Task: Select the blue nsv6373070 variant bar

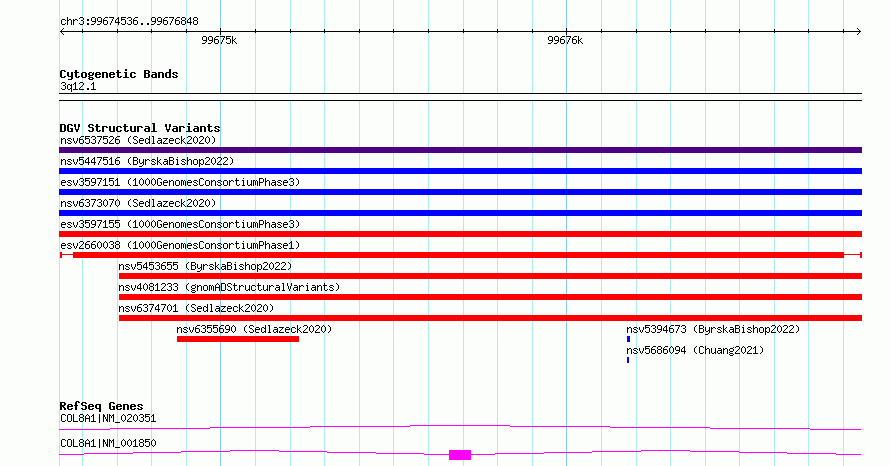Action: pos(460,213)
